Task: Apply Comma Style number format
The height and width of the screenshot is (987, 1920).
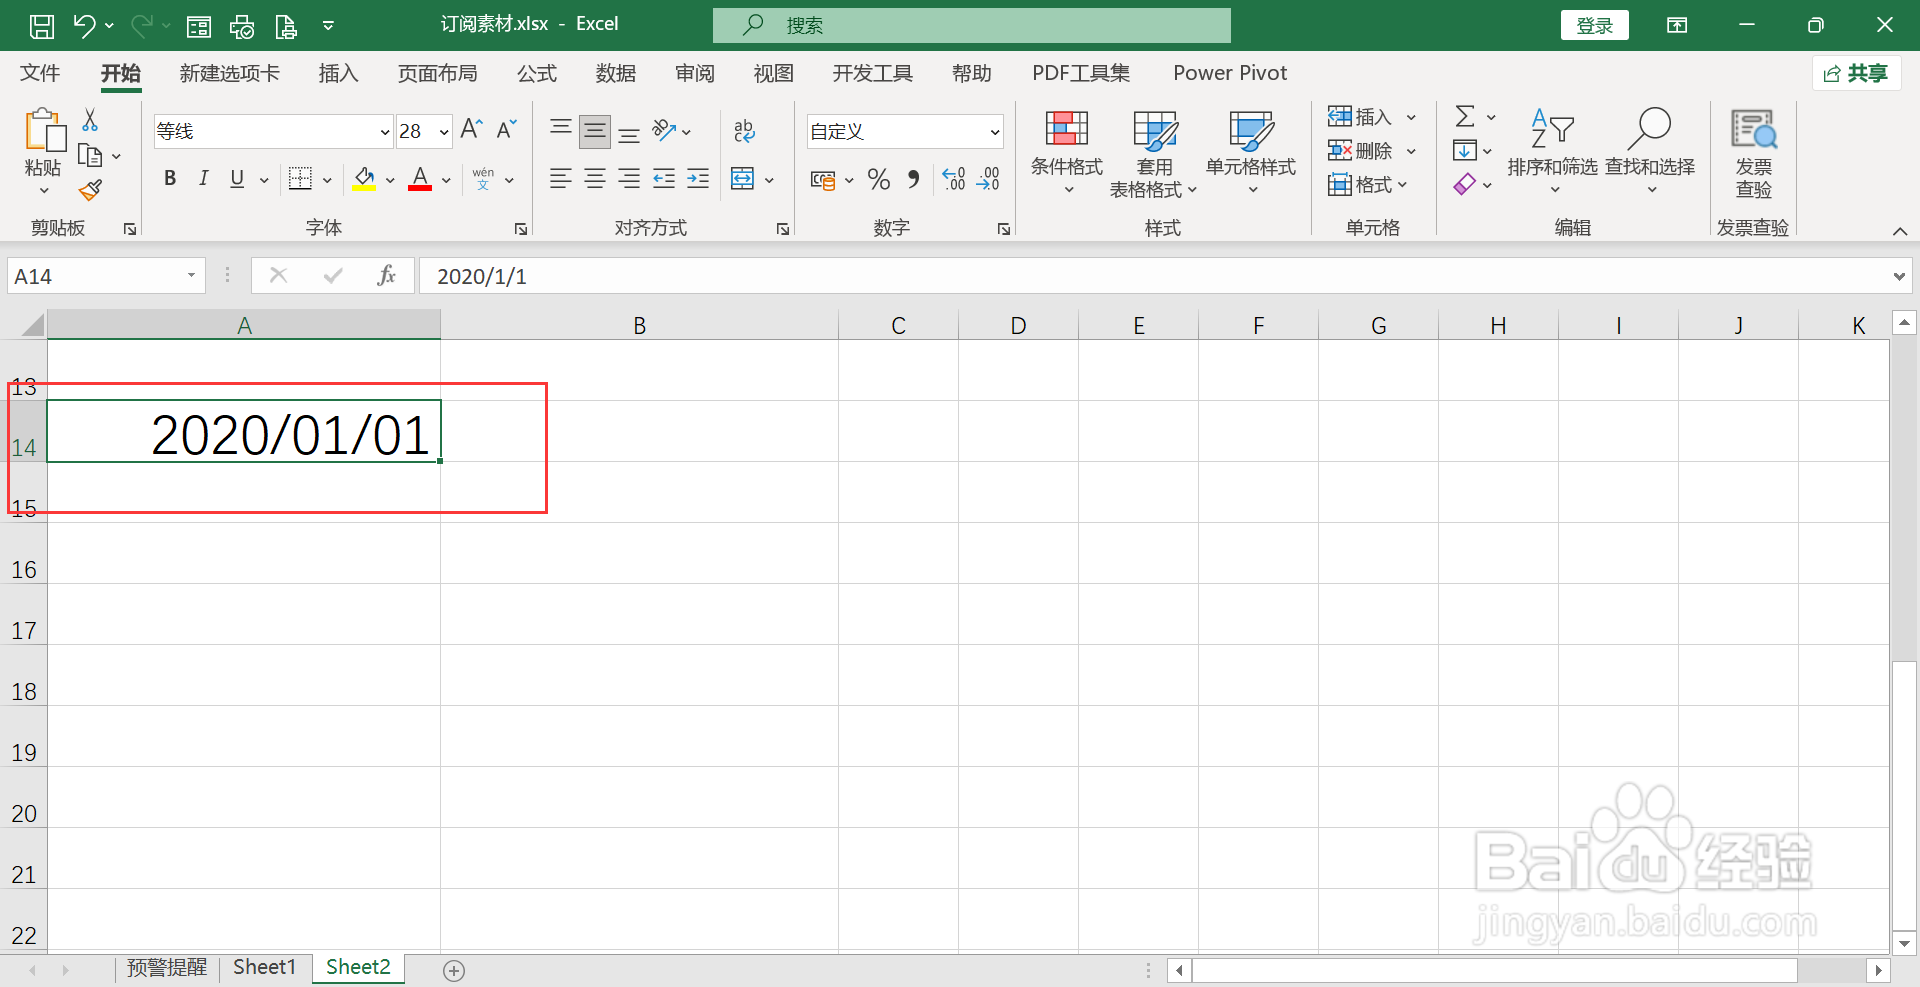Action: pyautogui.click(x=913, y=179)
